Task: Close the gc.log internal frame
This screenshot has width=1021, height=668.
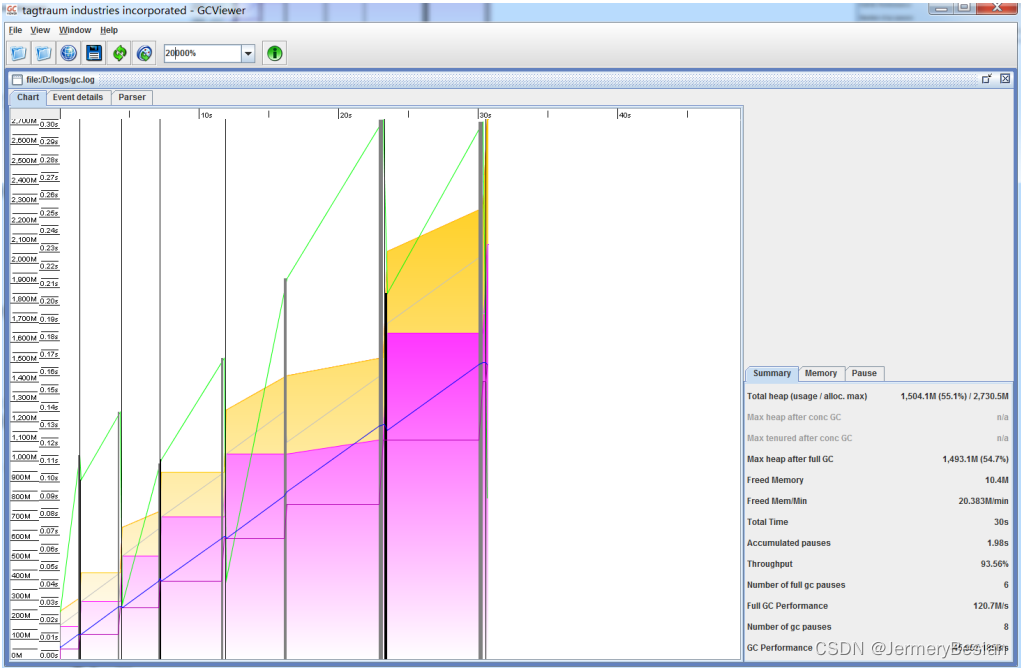Action: [1005, 78]
